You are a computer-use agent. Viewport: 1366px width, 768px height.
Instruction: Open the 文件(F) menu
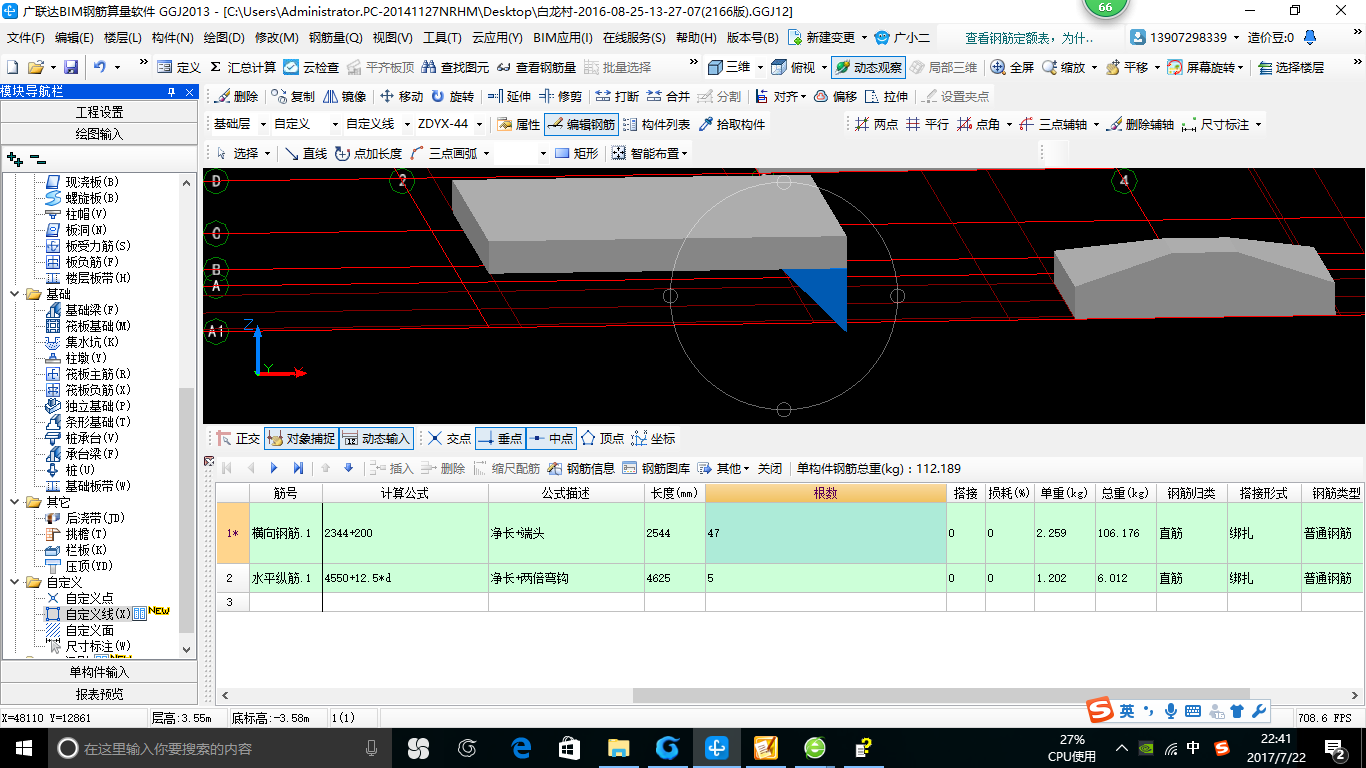pyautogui.click(x=26, y=38)
